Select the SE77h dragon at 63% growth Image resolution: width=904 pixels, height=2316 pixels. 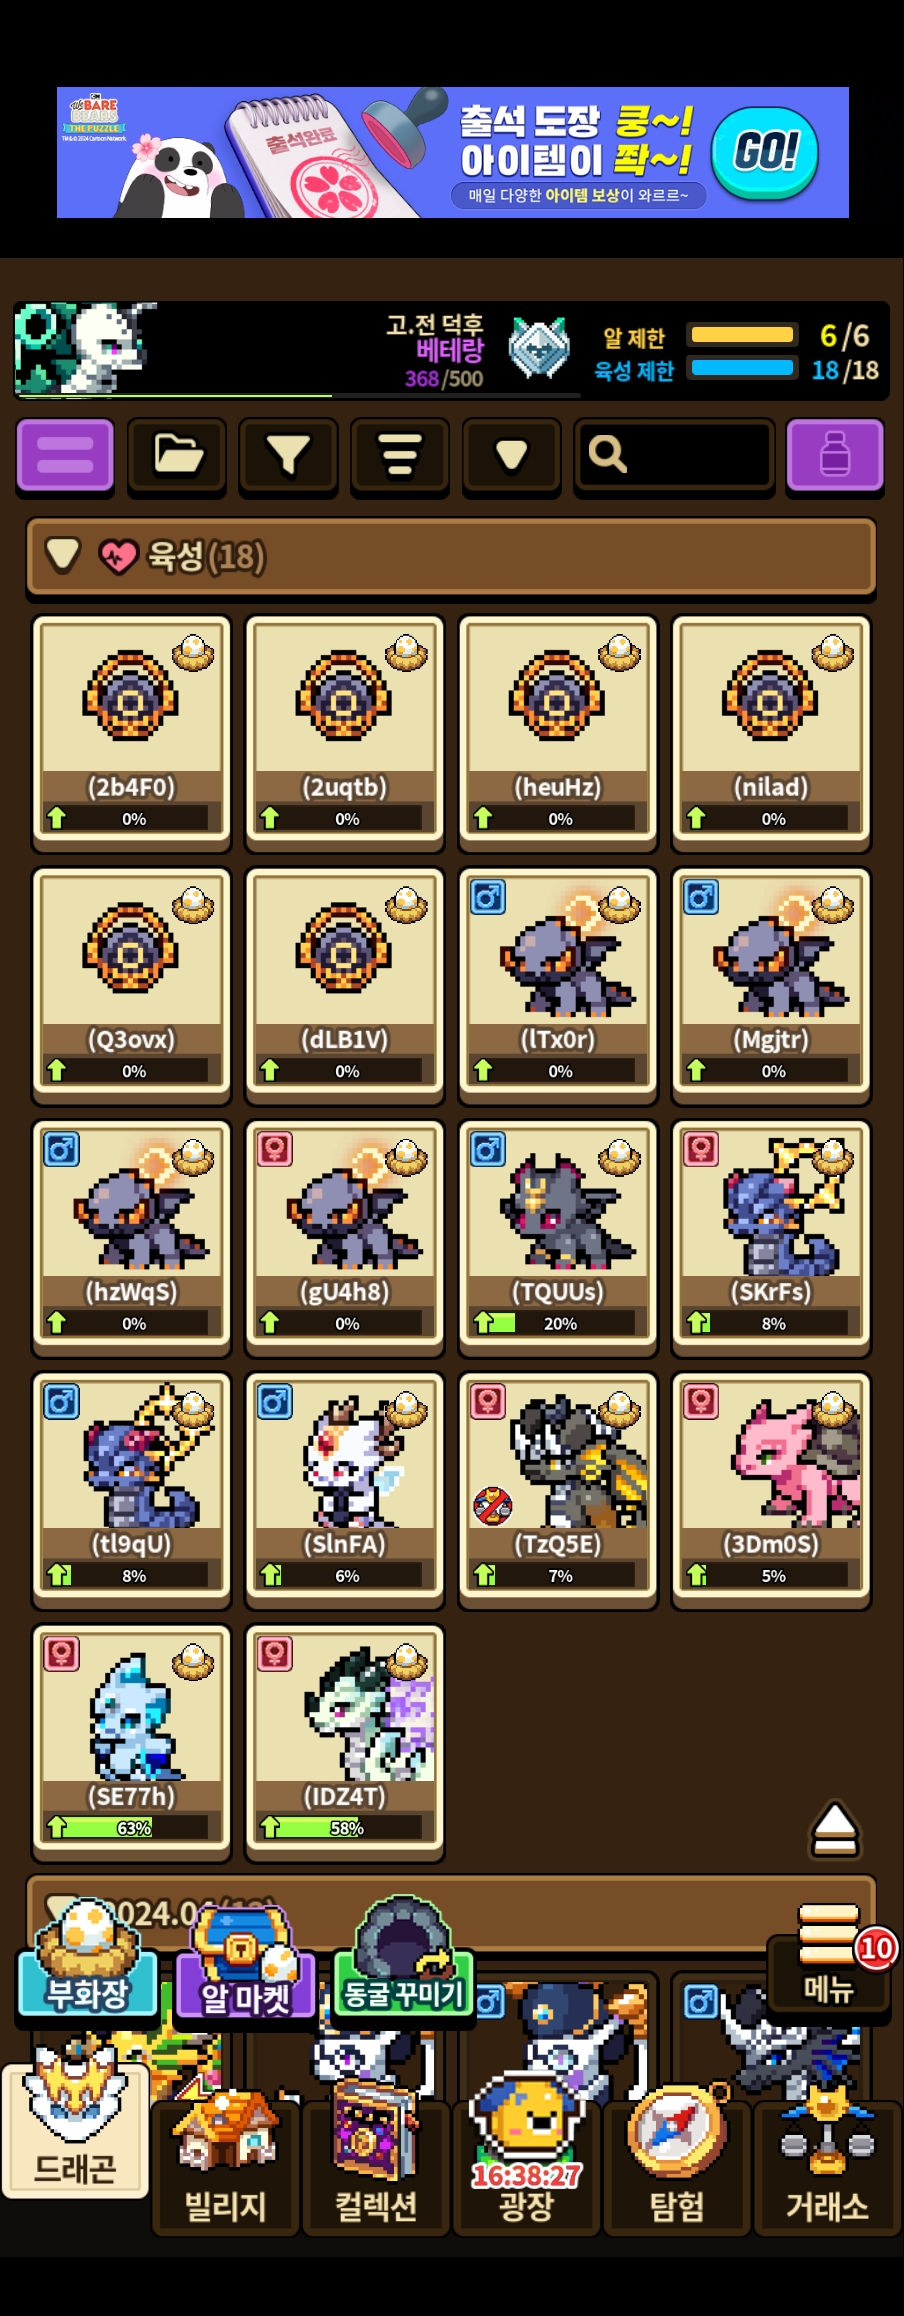tap(132, 1743)
